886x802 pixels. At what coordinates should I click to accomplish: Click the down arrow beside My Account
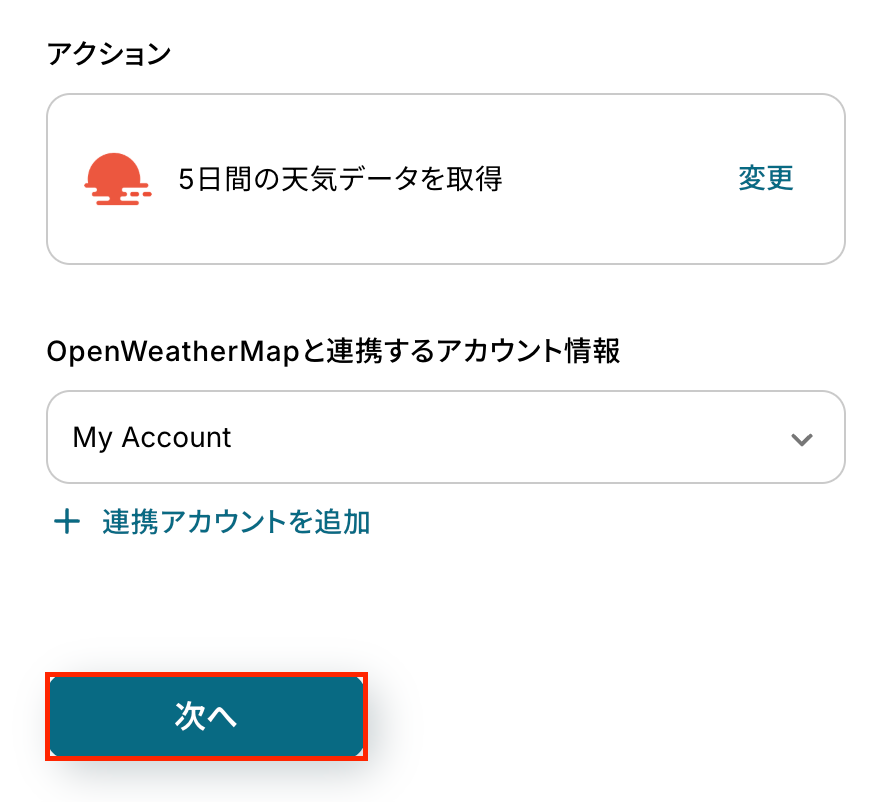tap(801, 439)
